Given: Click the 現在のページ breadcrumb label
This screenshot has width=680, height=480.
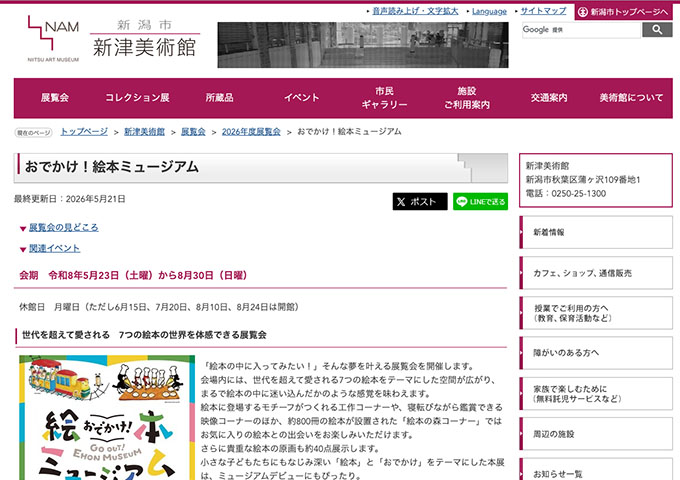Looking at the screenshot, I should pyautogui.click(x=33, y=133).
